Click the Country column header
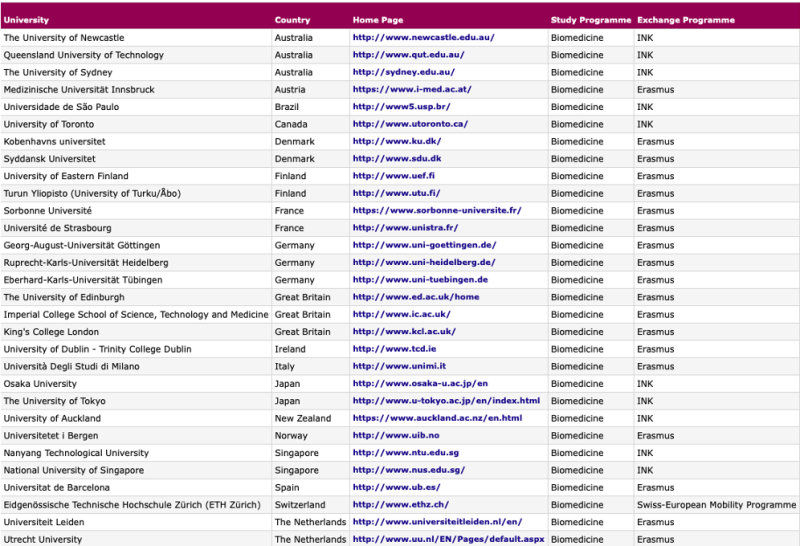The width and height of the screenshot is (800, 546). [292, 20]
